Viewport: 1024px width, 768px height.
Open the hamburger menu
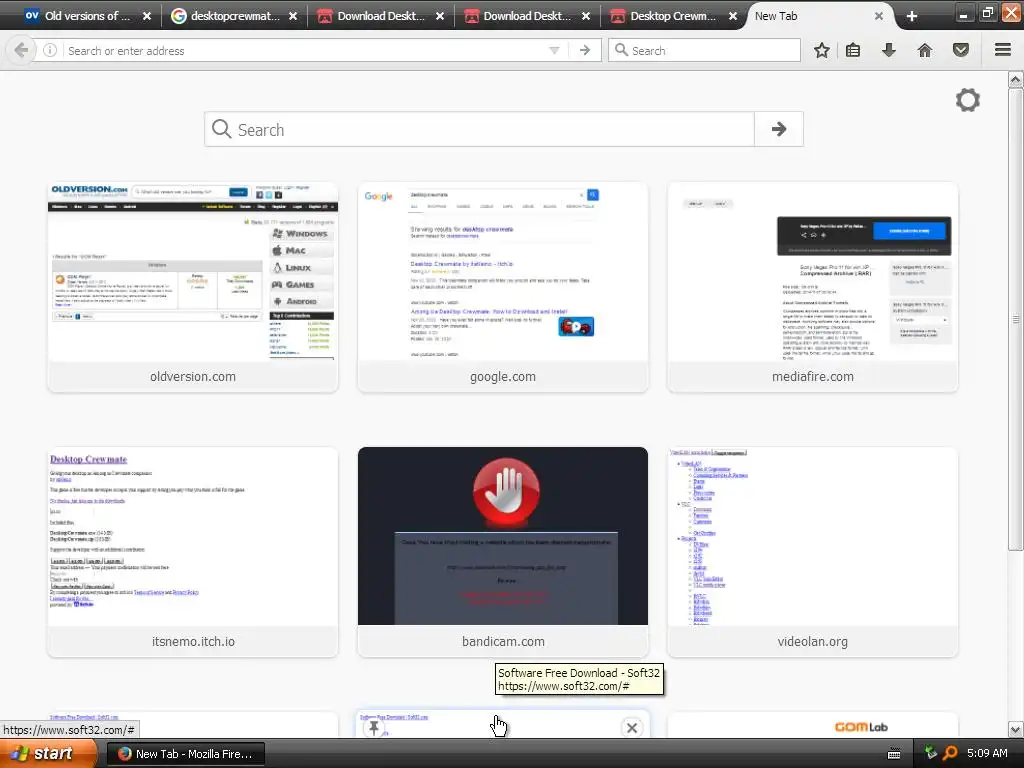(1003, 50)
